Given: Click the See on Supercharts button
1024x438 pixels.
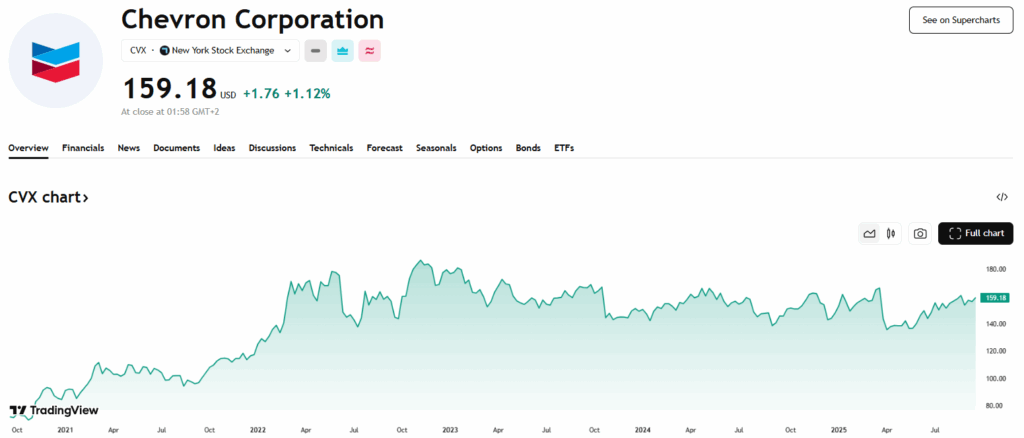Looking at the screenshot, I should tap(960, 19).
